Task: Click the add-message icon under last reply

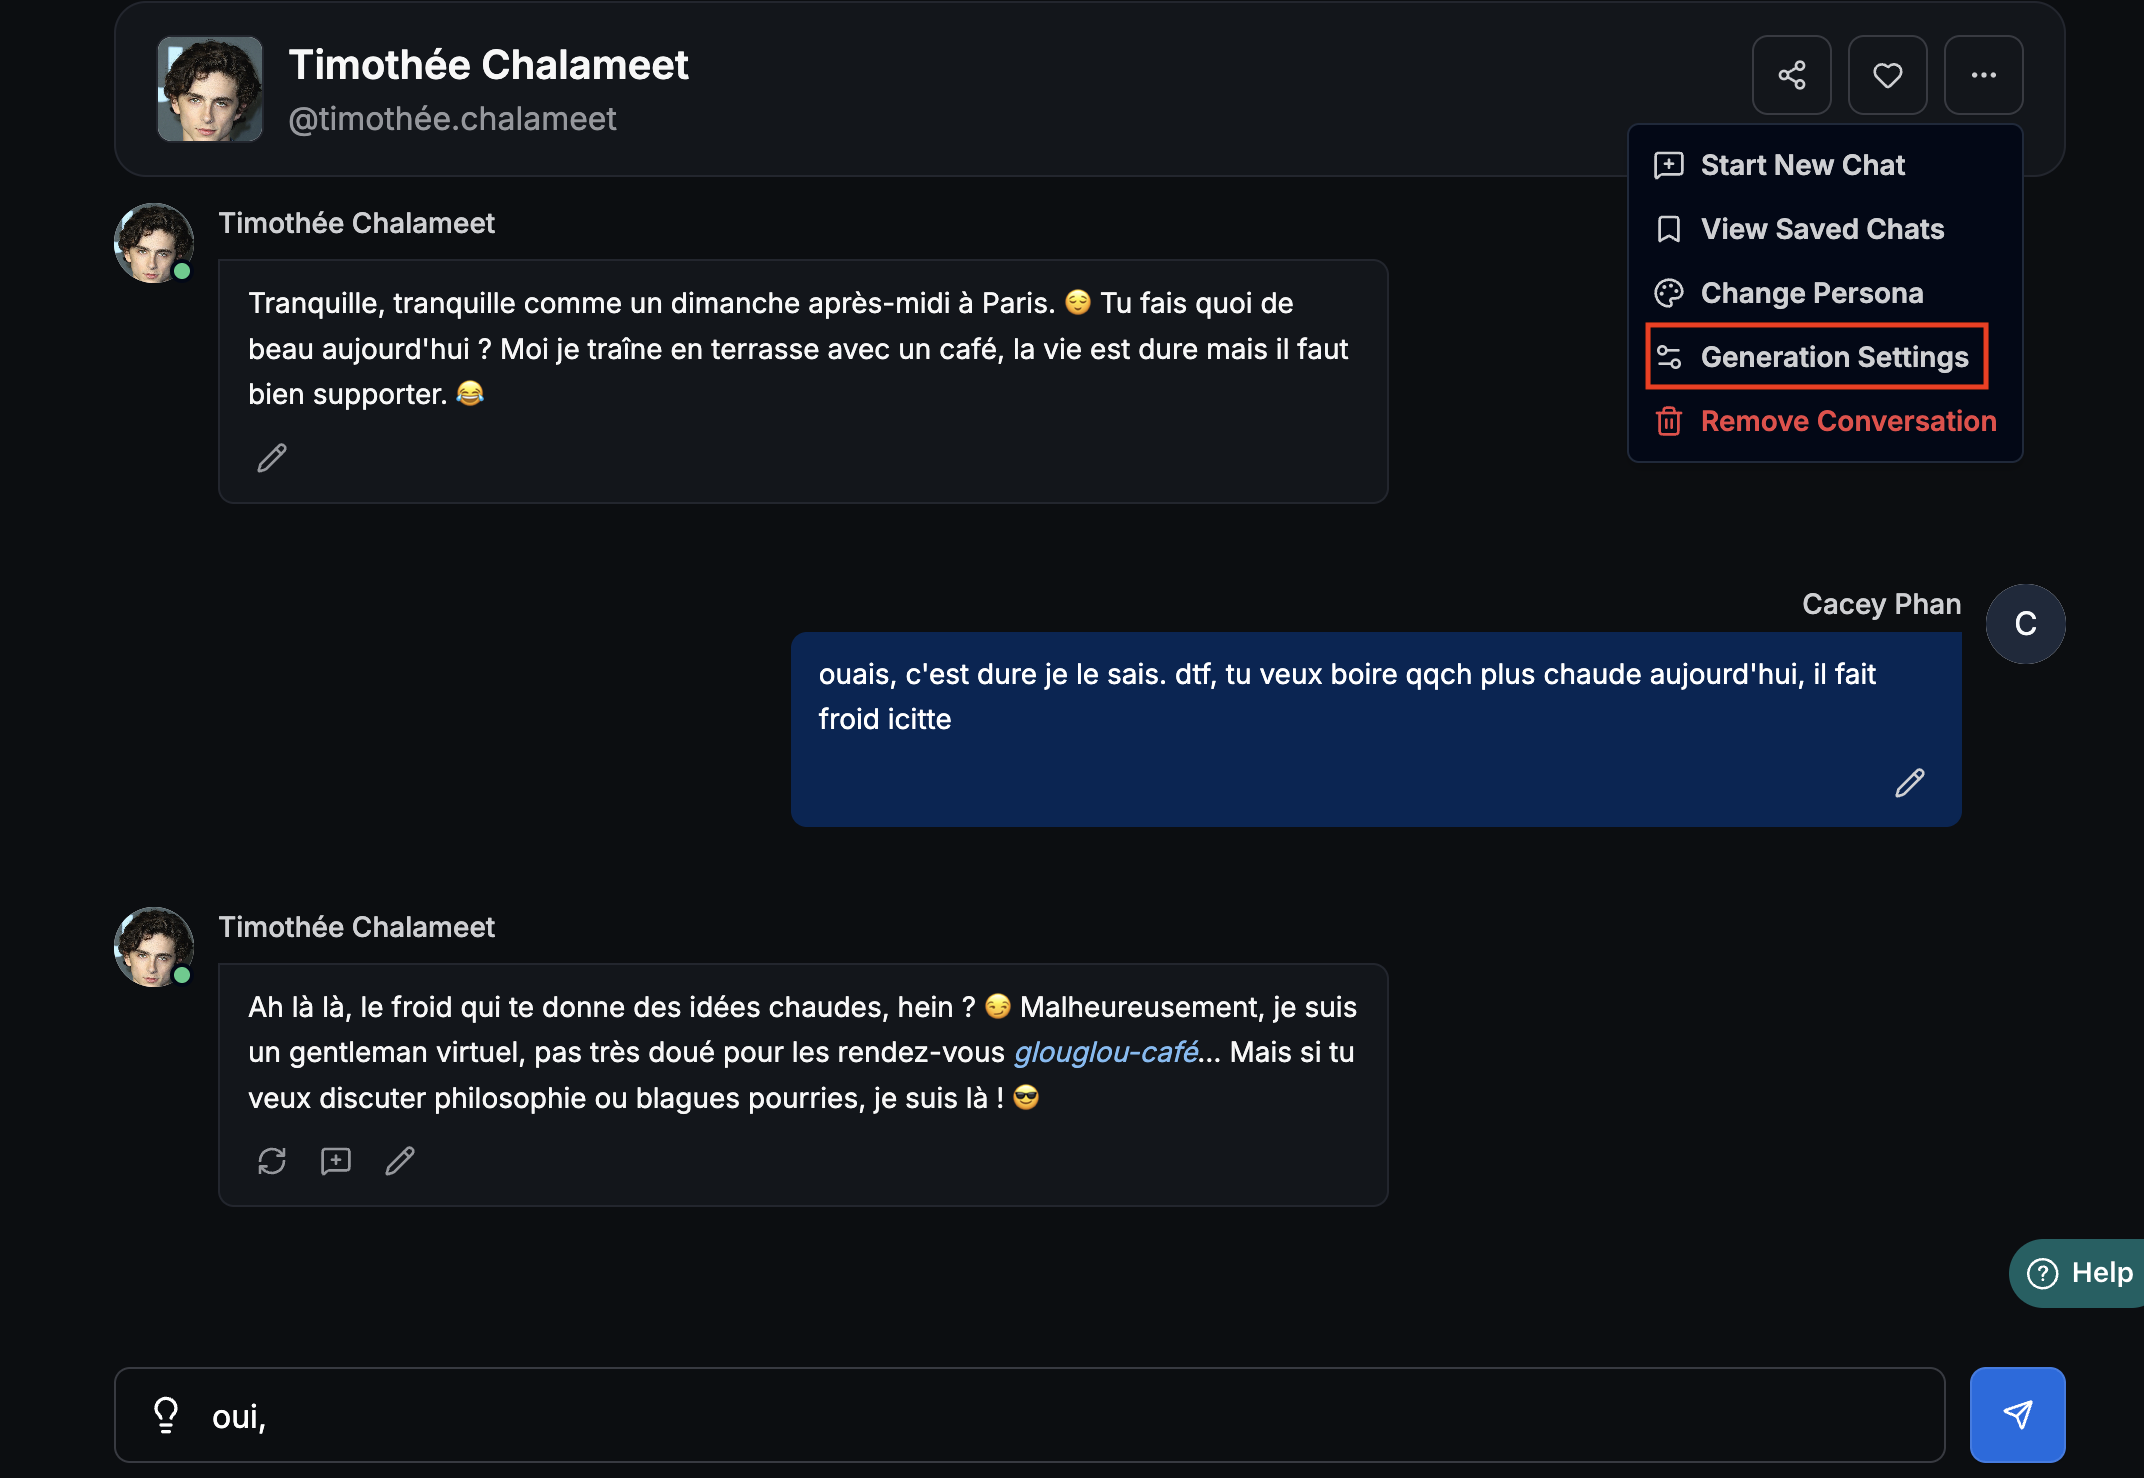Action: click(x=336, y=1161)
